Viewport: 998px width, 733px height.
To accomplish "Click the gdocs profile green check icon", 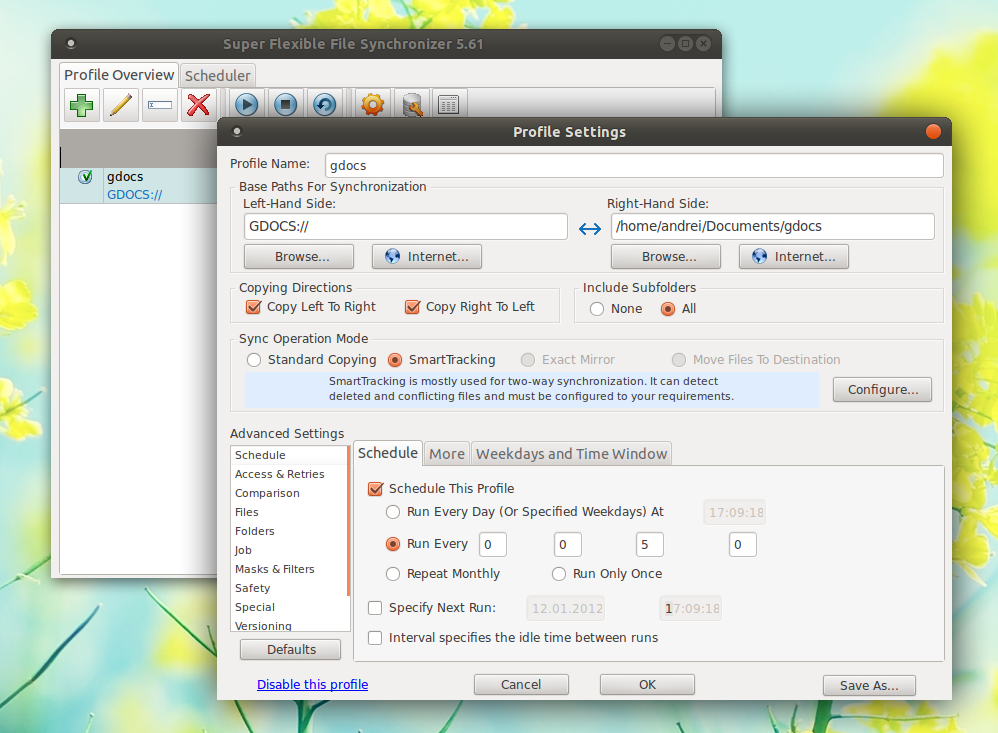I will click(85, 177).
